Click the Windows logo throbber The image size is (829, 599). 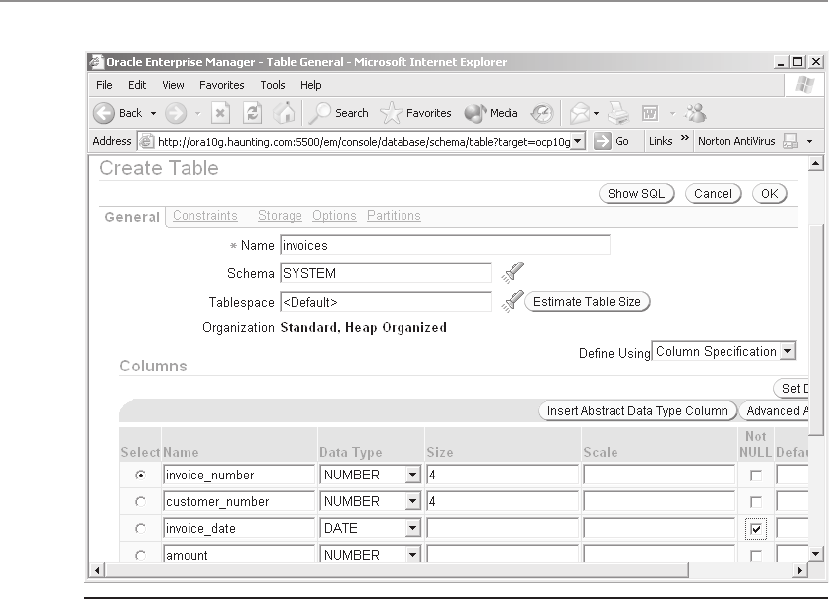[x=805, y=85]
